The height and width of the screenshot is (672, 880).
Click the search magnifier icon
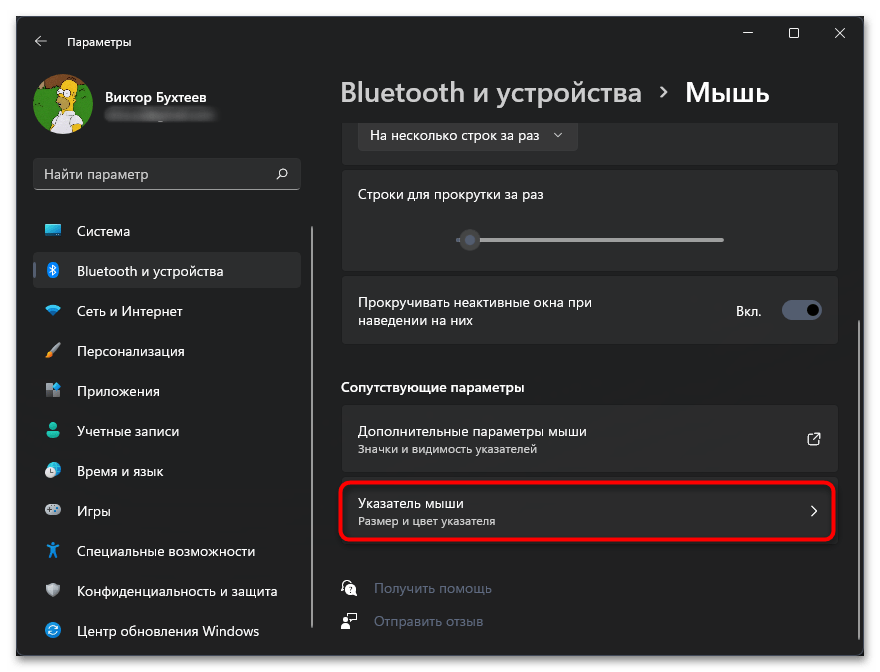click(x=282, y=174)
